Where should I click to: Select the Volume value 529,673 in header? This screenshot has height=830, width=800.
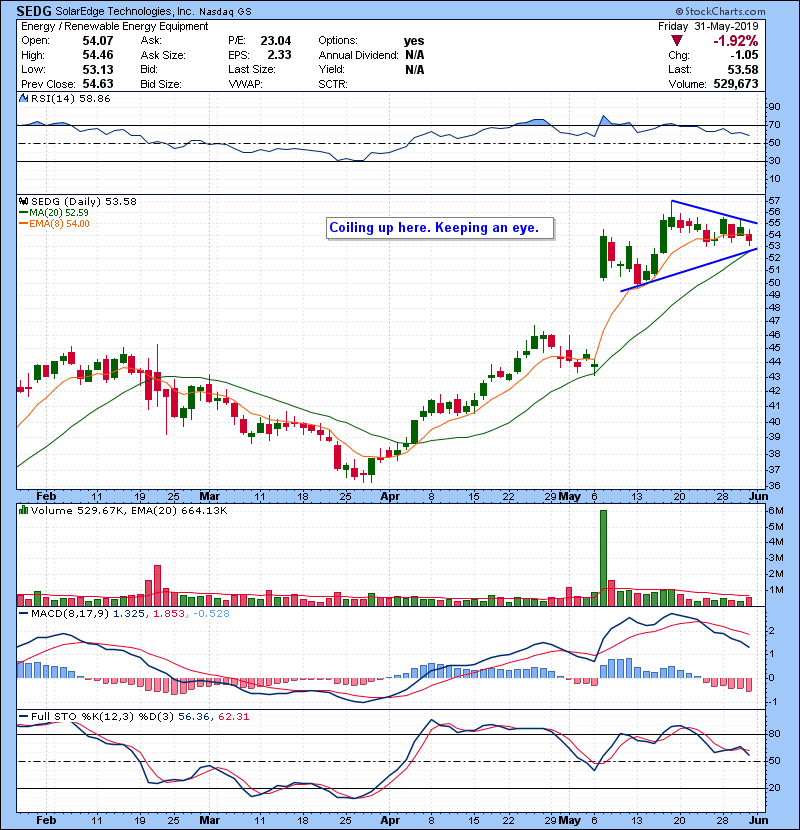pos(736,84)
